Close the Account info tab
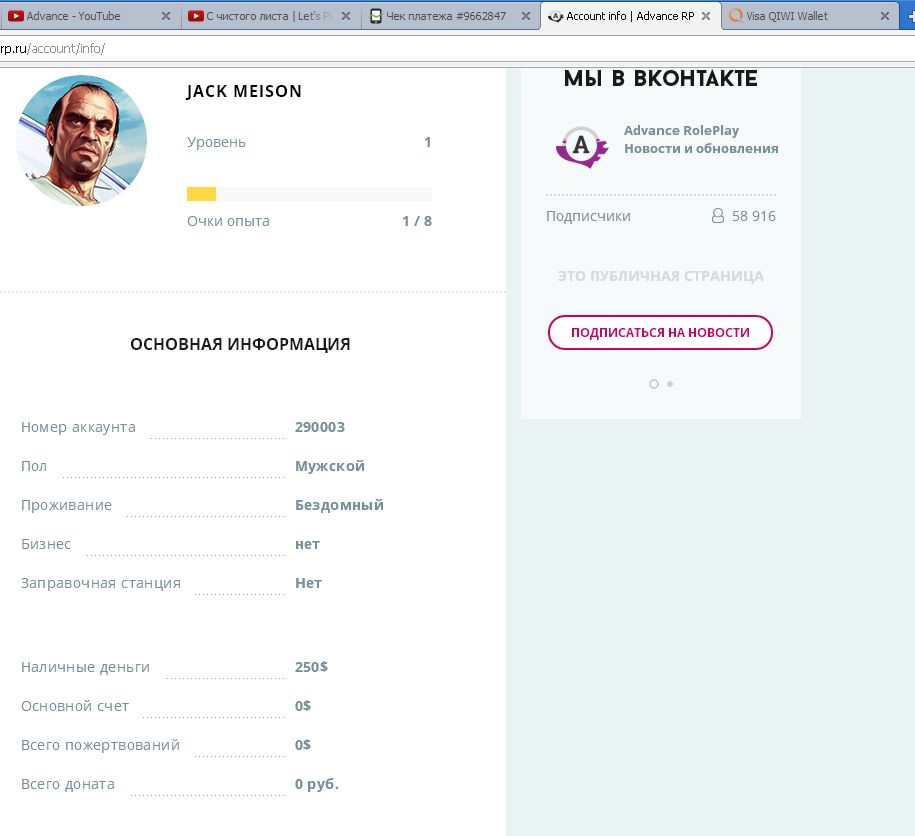The image size is (915, 836). point(706,16)
